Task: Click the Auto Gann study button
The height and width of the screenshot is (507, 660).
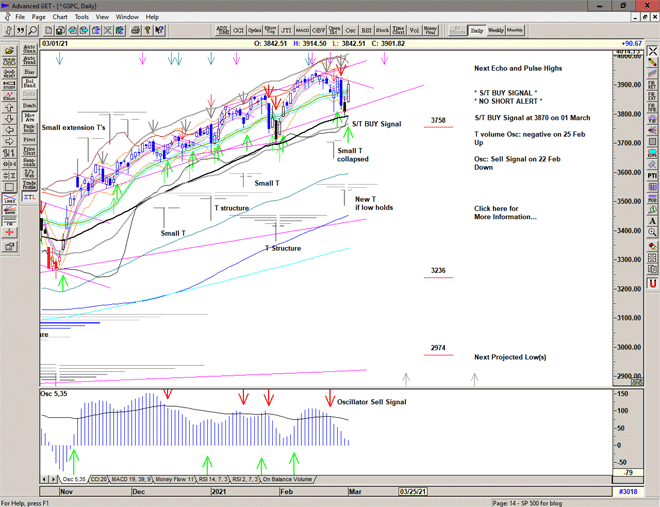Action: pos(30,48)
